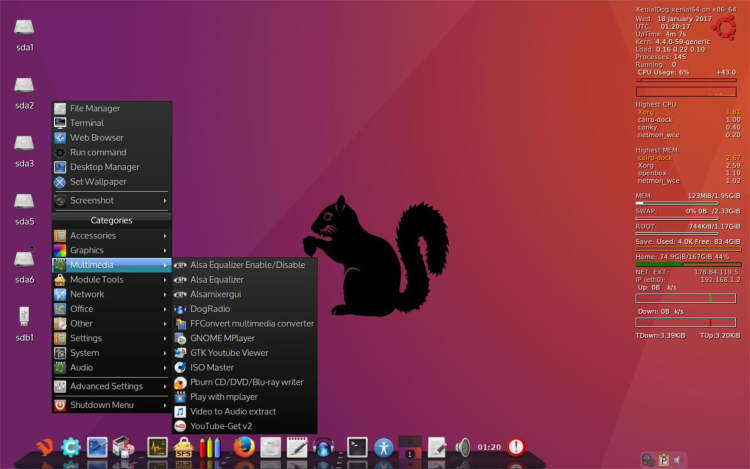Click the terminal icon in the dock
This screenshot has height=469, width=750.
point(357,447)
